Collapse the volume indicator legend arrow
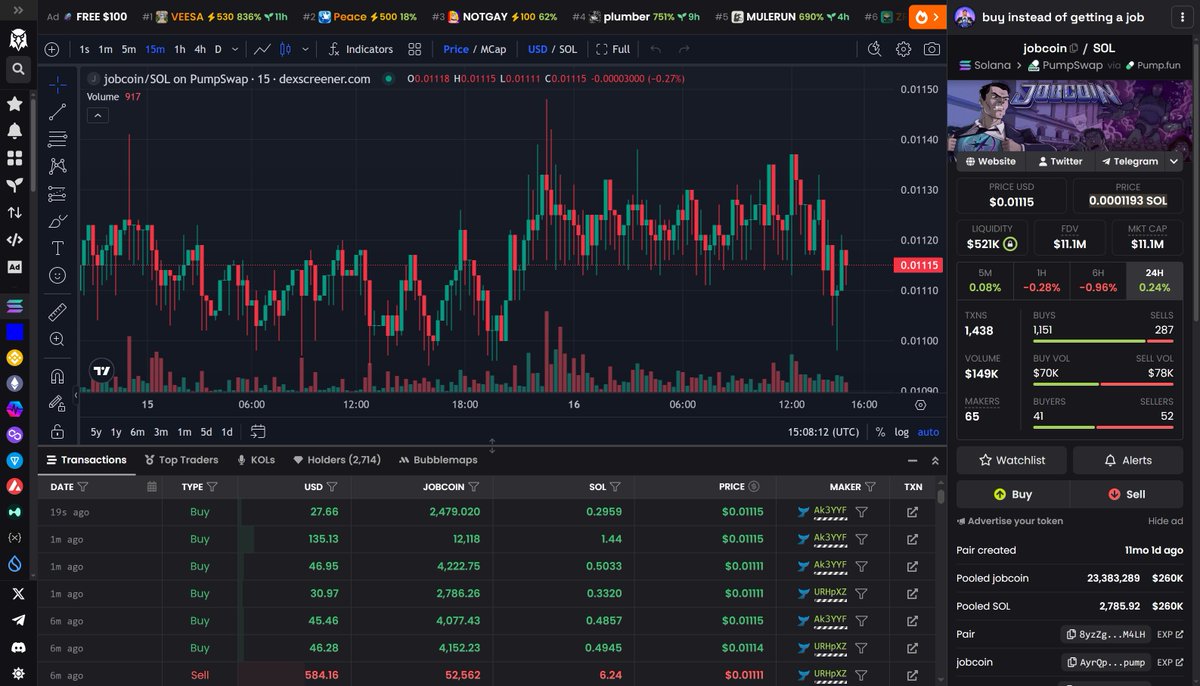This screenshot has width=1200, height=686. pyautogui.click(x=98, y=115)
